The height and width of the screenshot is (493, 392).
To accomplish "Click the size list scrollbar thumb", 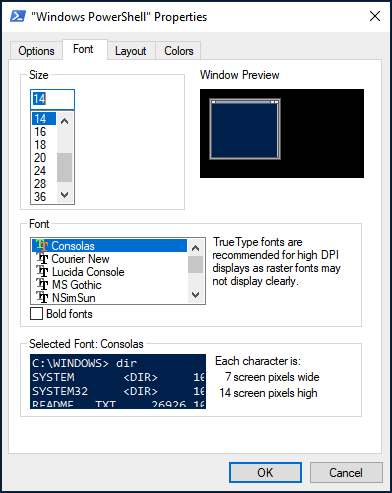I will tap(65, 167).
